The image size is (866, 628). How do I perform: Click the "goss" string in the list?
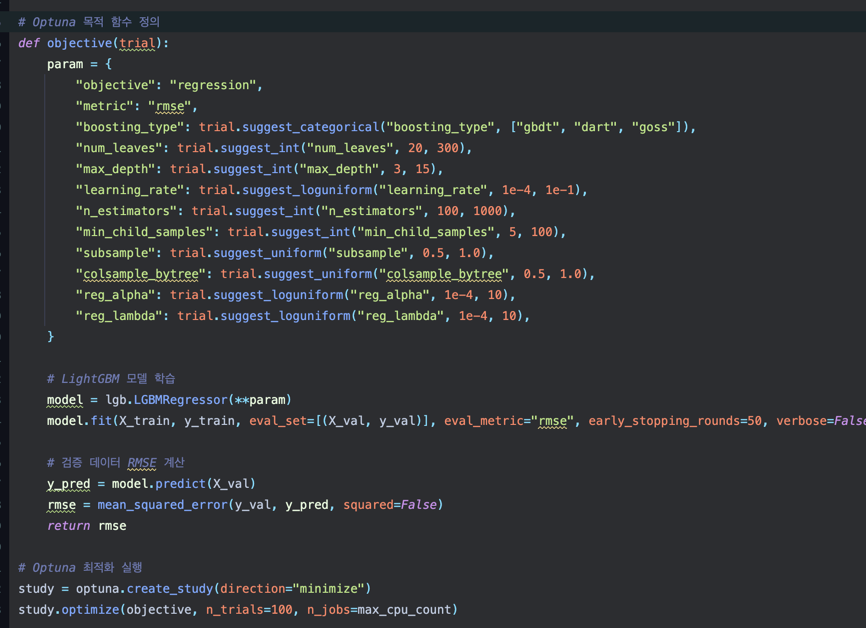(653, 127)
